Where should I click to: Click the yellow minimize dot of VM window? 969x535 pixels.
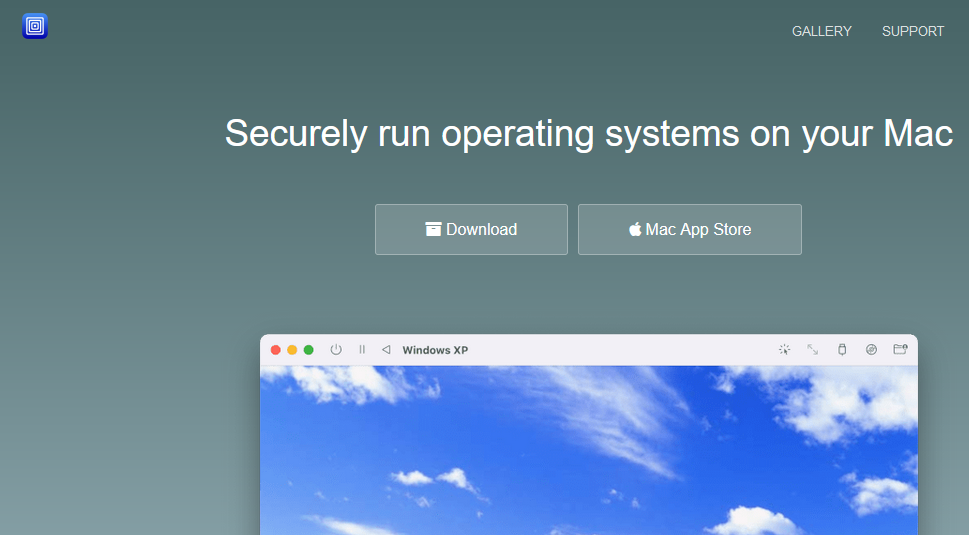coord(292,350)
